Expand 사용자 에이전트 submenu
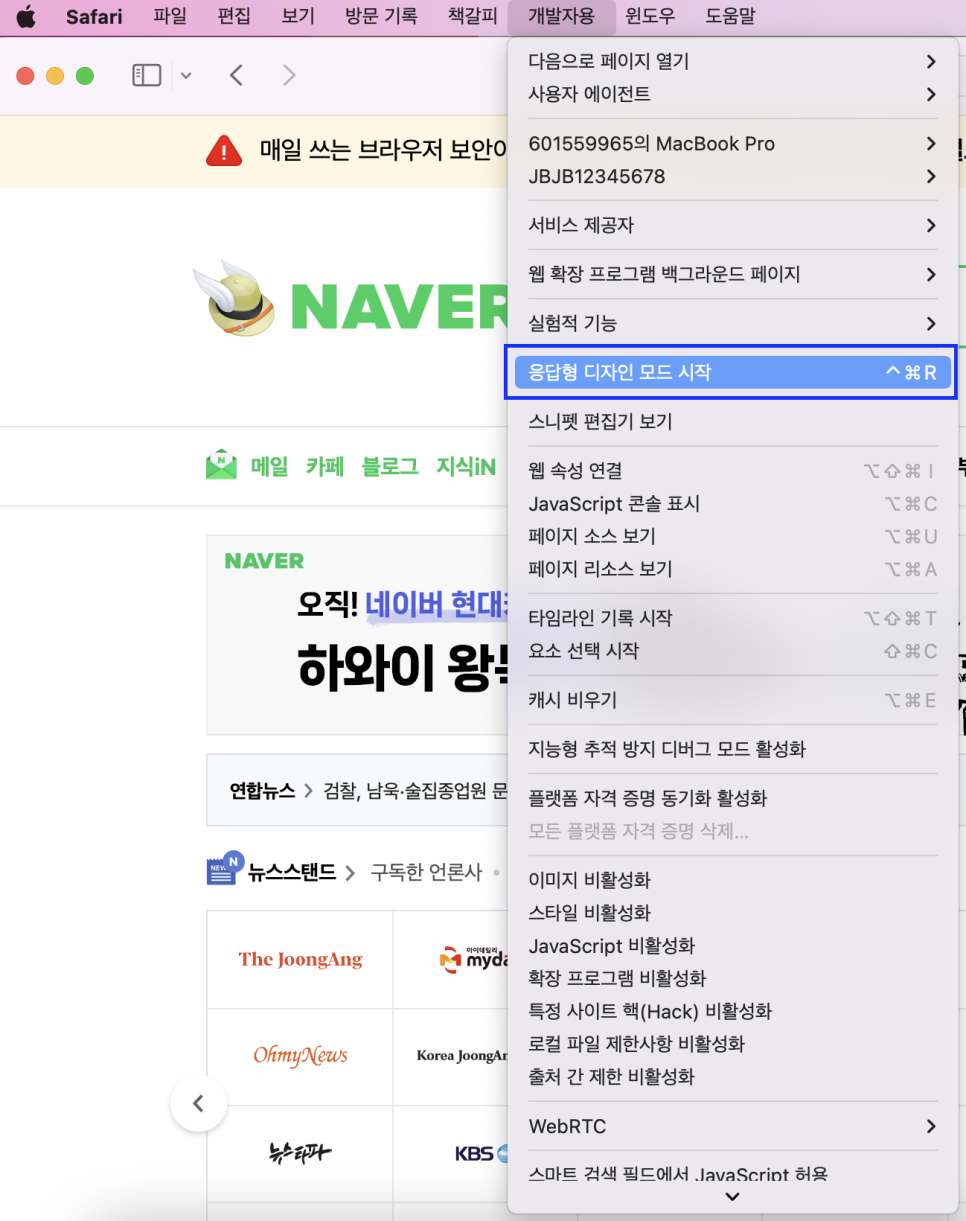The height and width of the screenshot is (1221, 966). [x=732, y=95]
